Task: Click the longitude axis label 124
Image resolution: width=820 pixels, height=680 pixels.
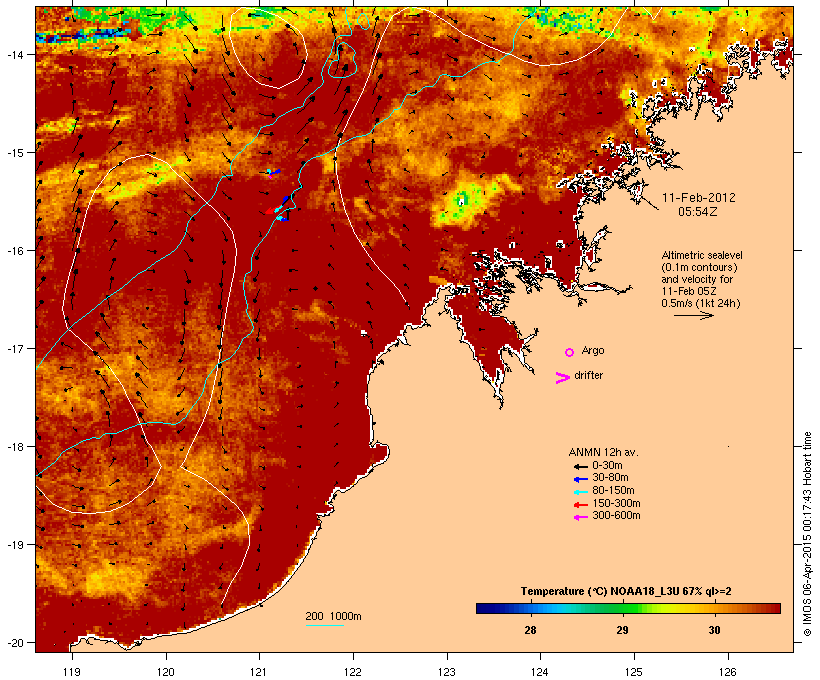Action: (x=540, y=672)
